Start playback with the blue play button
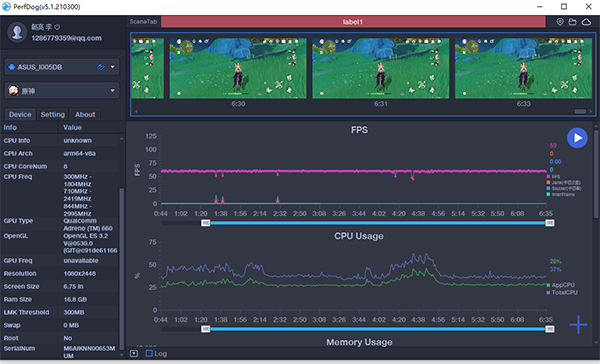The width and height of the screenshot is (600, 364). point(577,138)
